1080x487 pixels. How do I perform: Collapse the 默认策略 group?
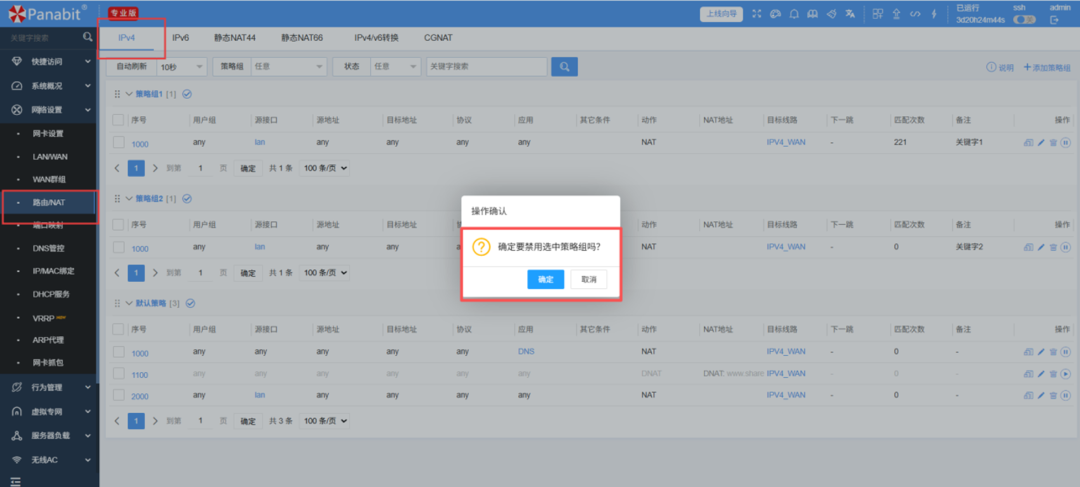click(128, 303)
